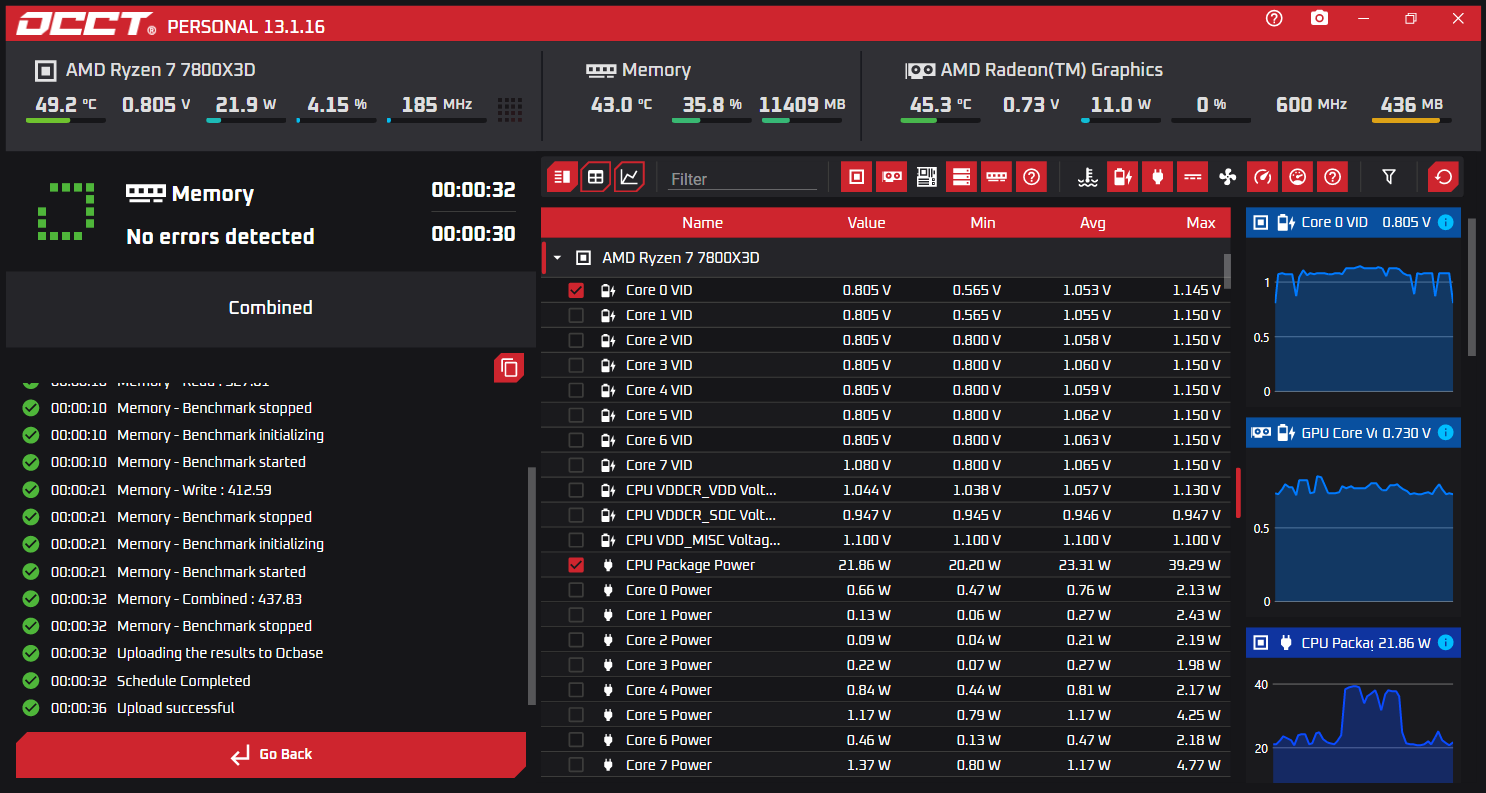Check the Core 7 Power checkbox

coord(576,765)
